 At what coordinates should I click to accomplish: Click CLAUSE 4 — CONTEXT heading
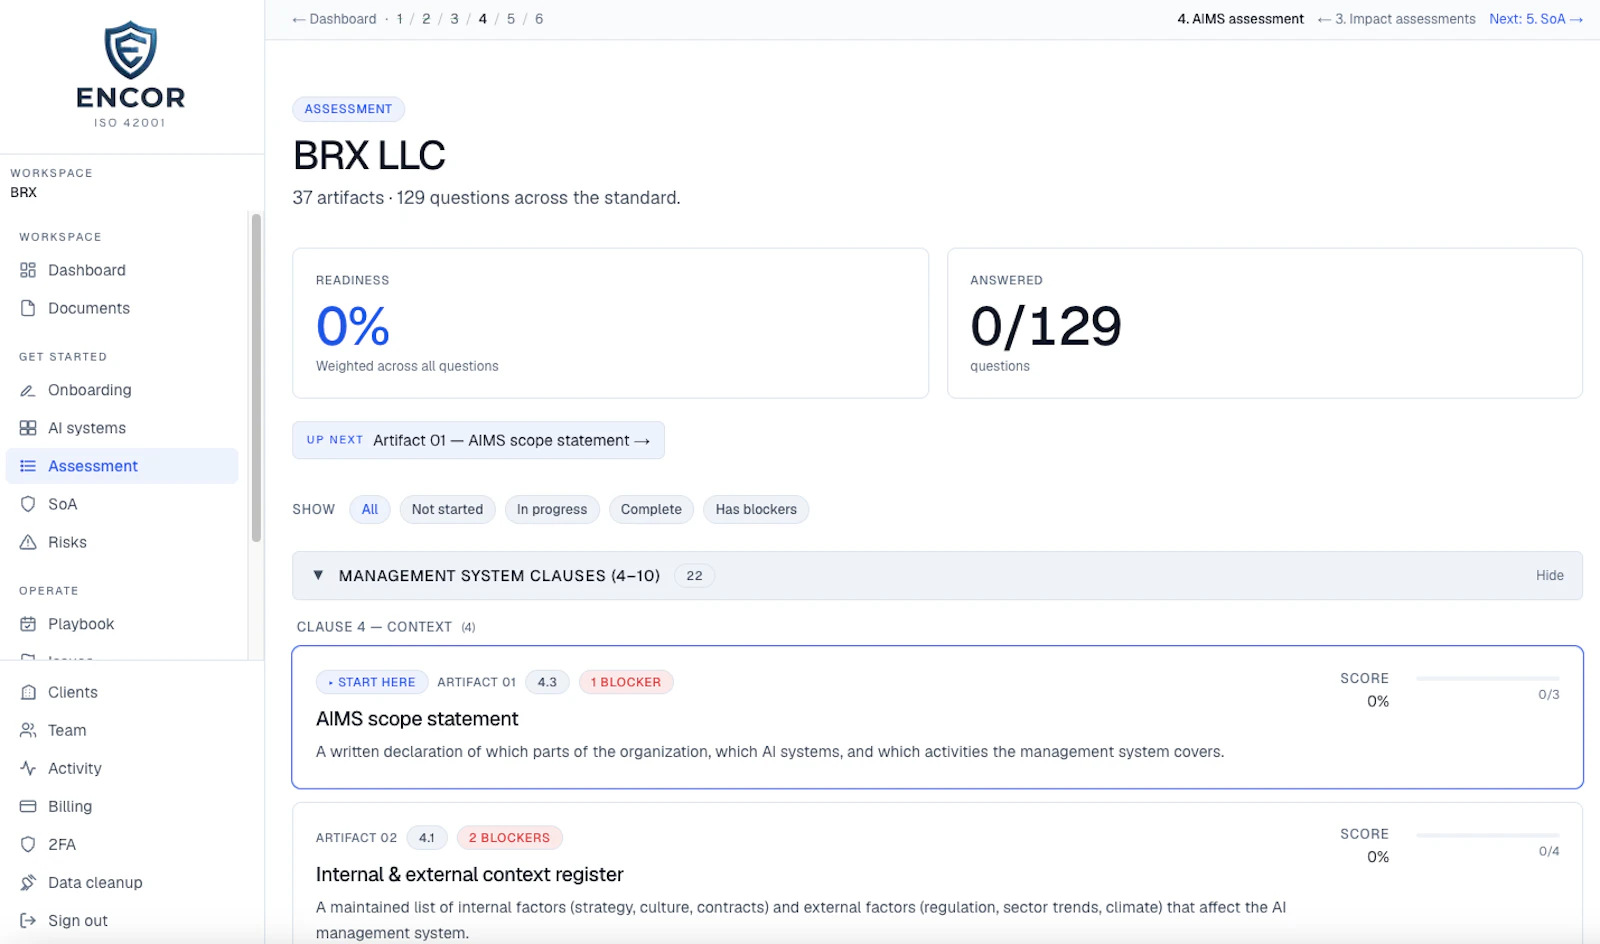tap(374, 627)
